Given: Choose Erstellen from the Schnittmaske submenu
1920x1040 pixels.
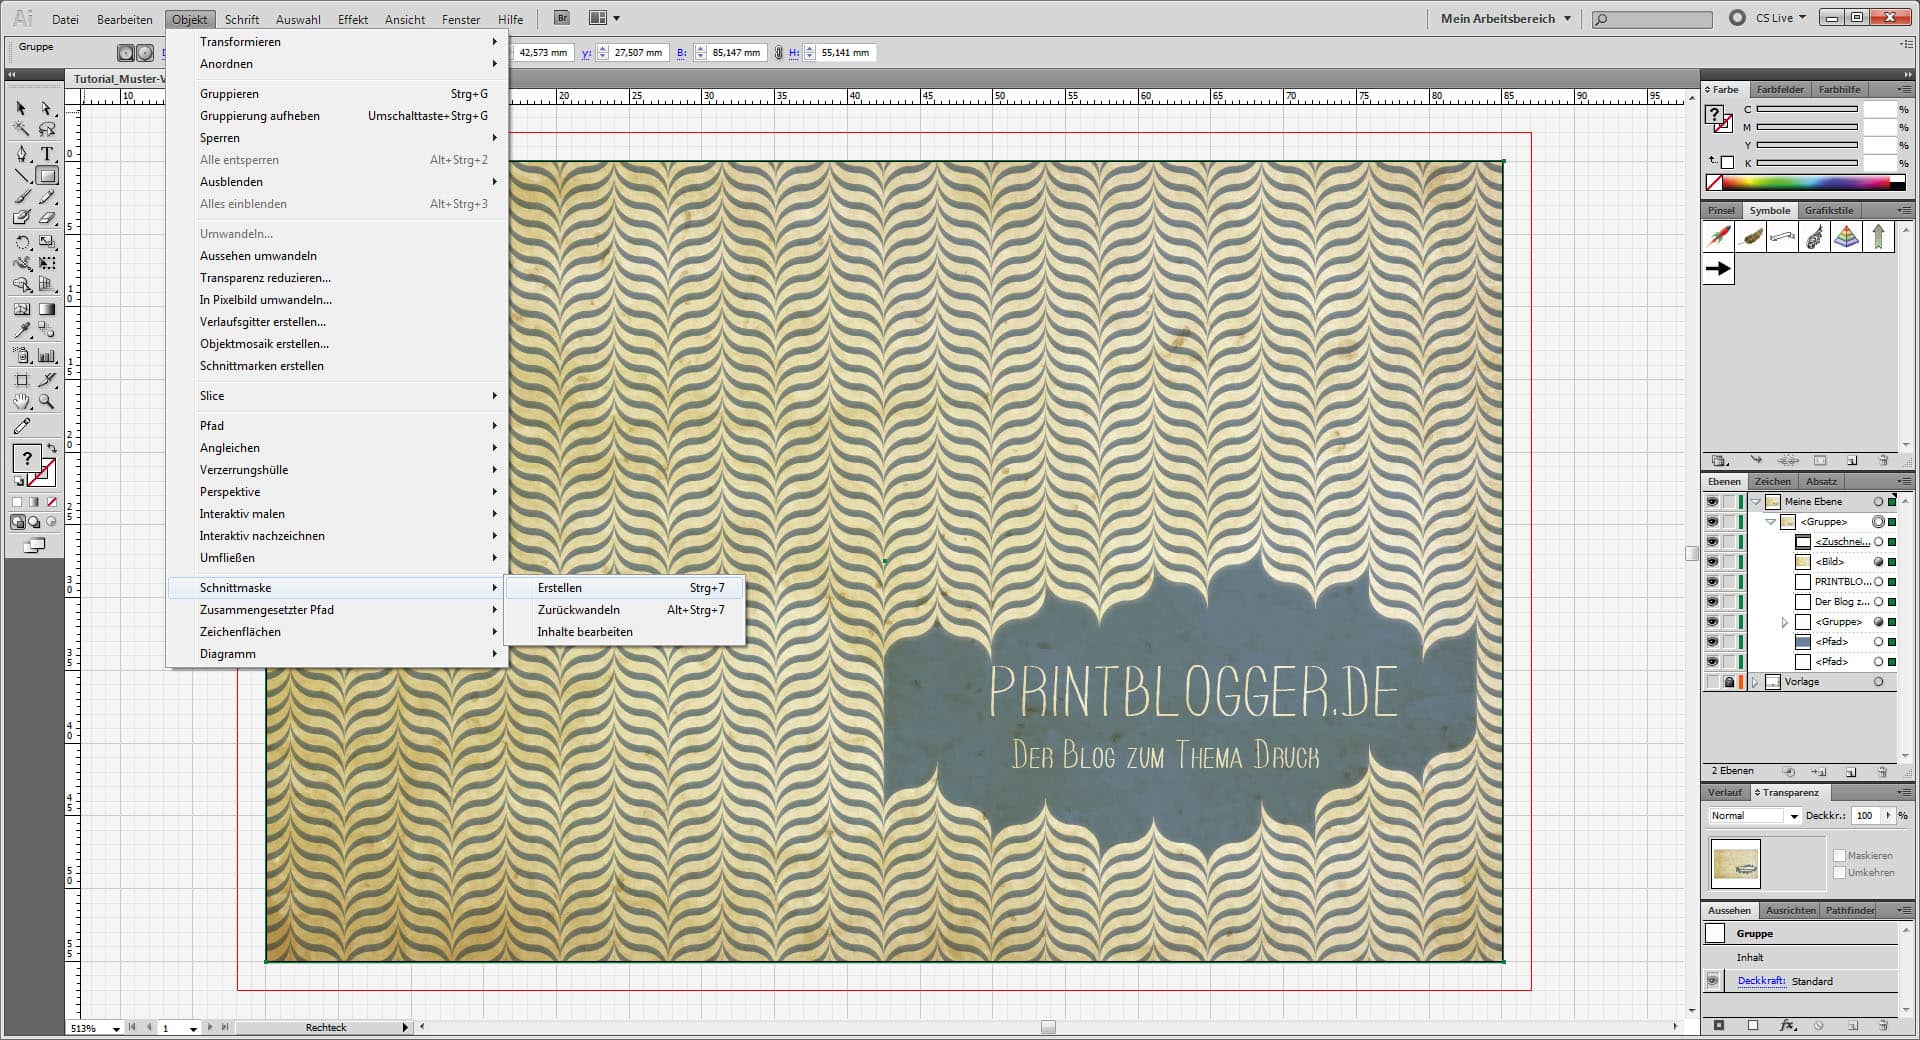Looking at the screenshot, I should coord(559,588).
